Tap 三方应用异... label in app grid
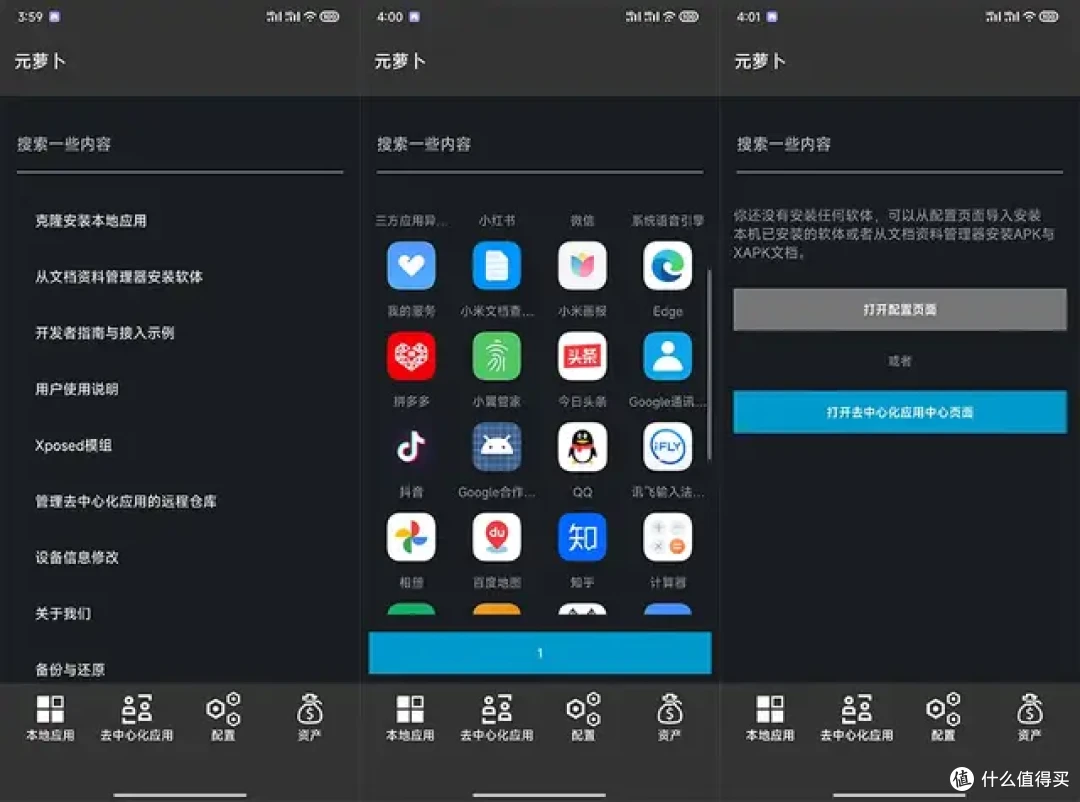 [x=411, y=220]
